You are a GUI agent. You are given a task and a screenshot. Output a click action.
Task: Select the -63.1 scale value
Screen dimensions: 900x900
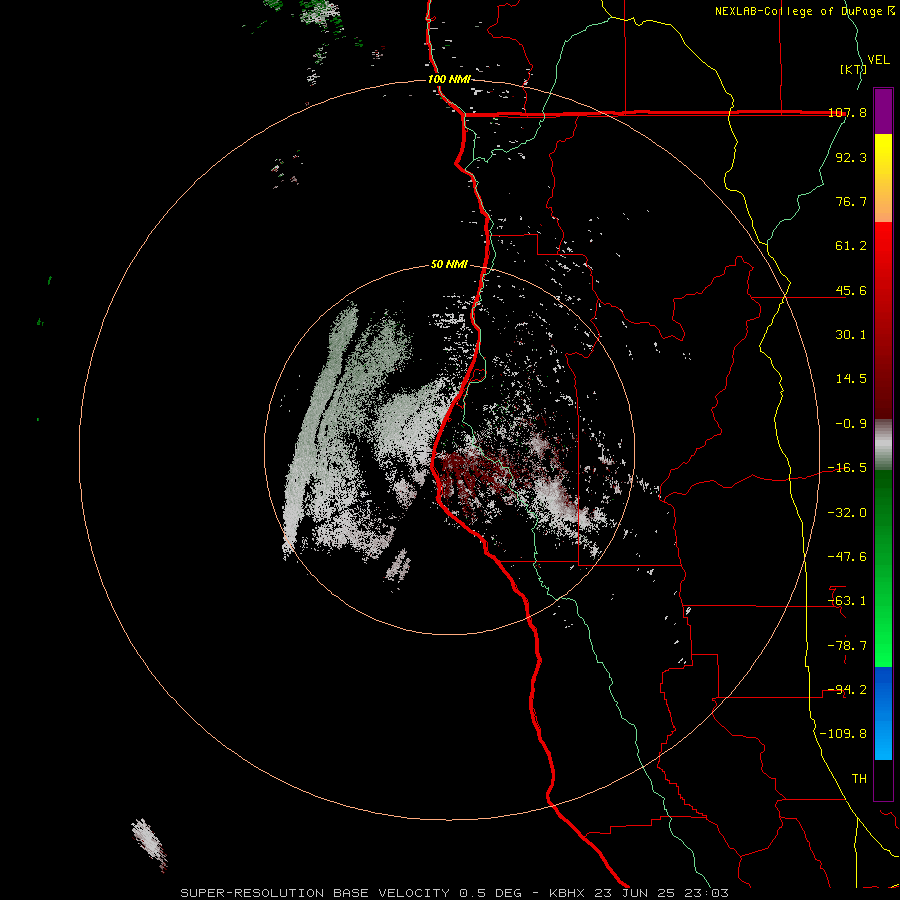tap(848, 601)
